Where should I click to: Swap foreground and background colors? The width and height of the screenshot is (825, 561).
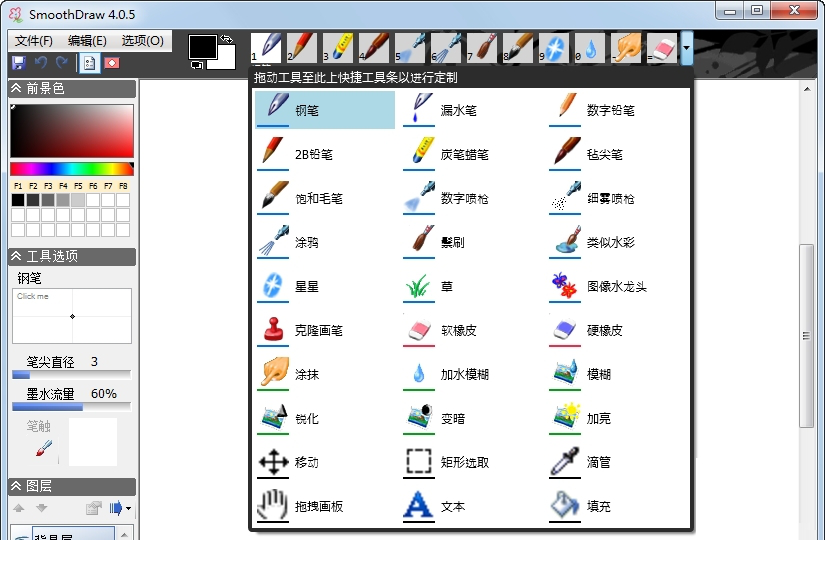click(x=227, y=39)
